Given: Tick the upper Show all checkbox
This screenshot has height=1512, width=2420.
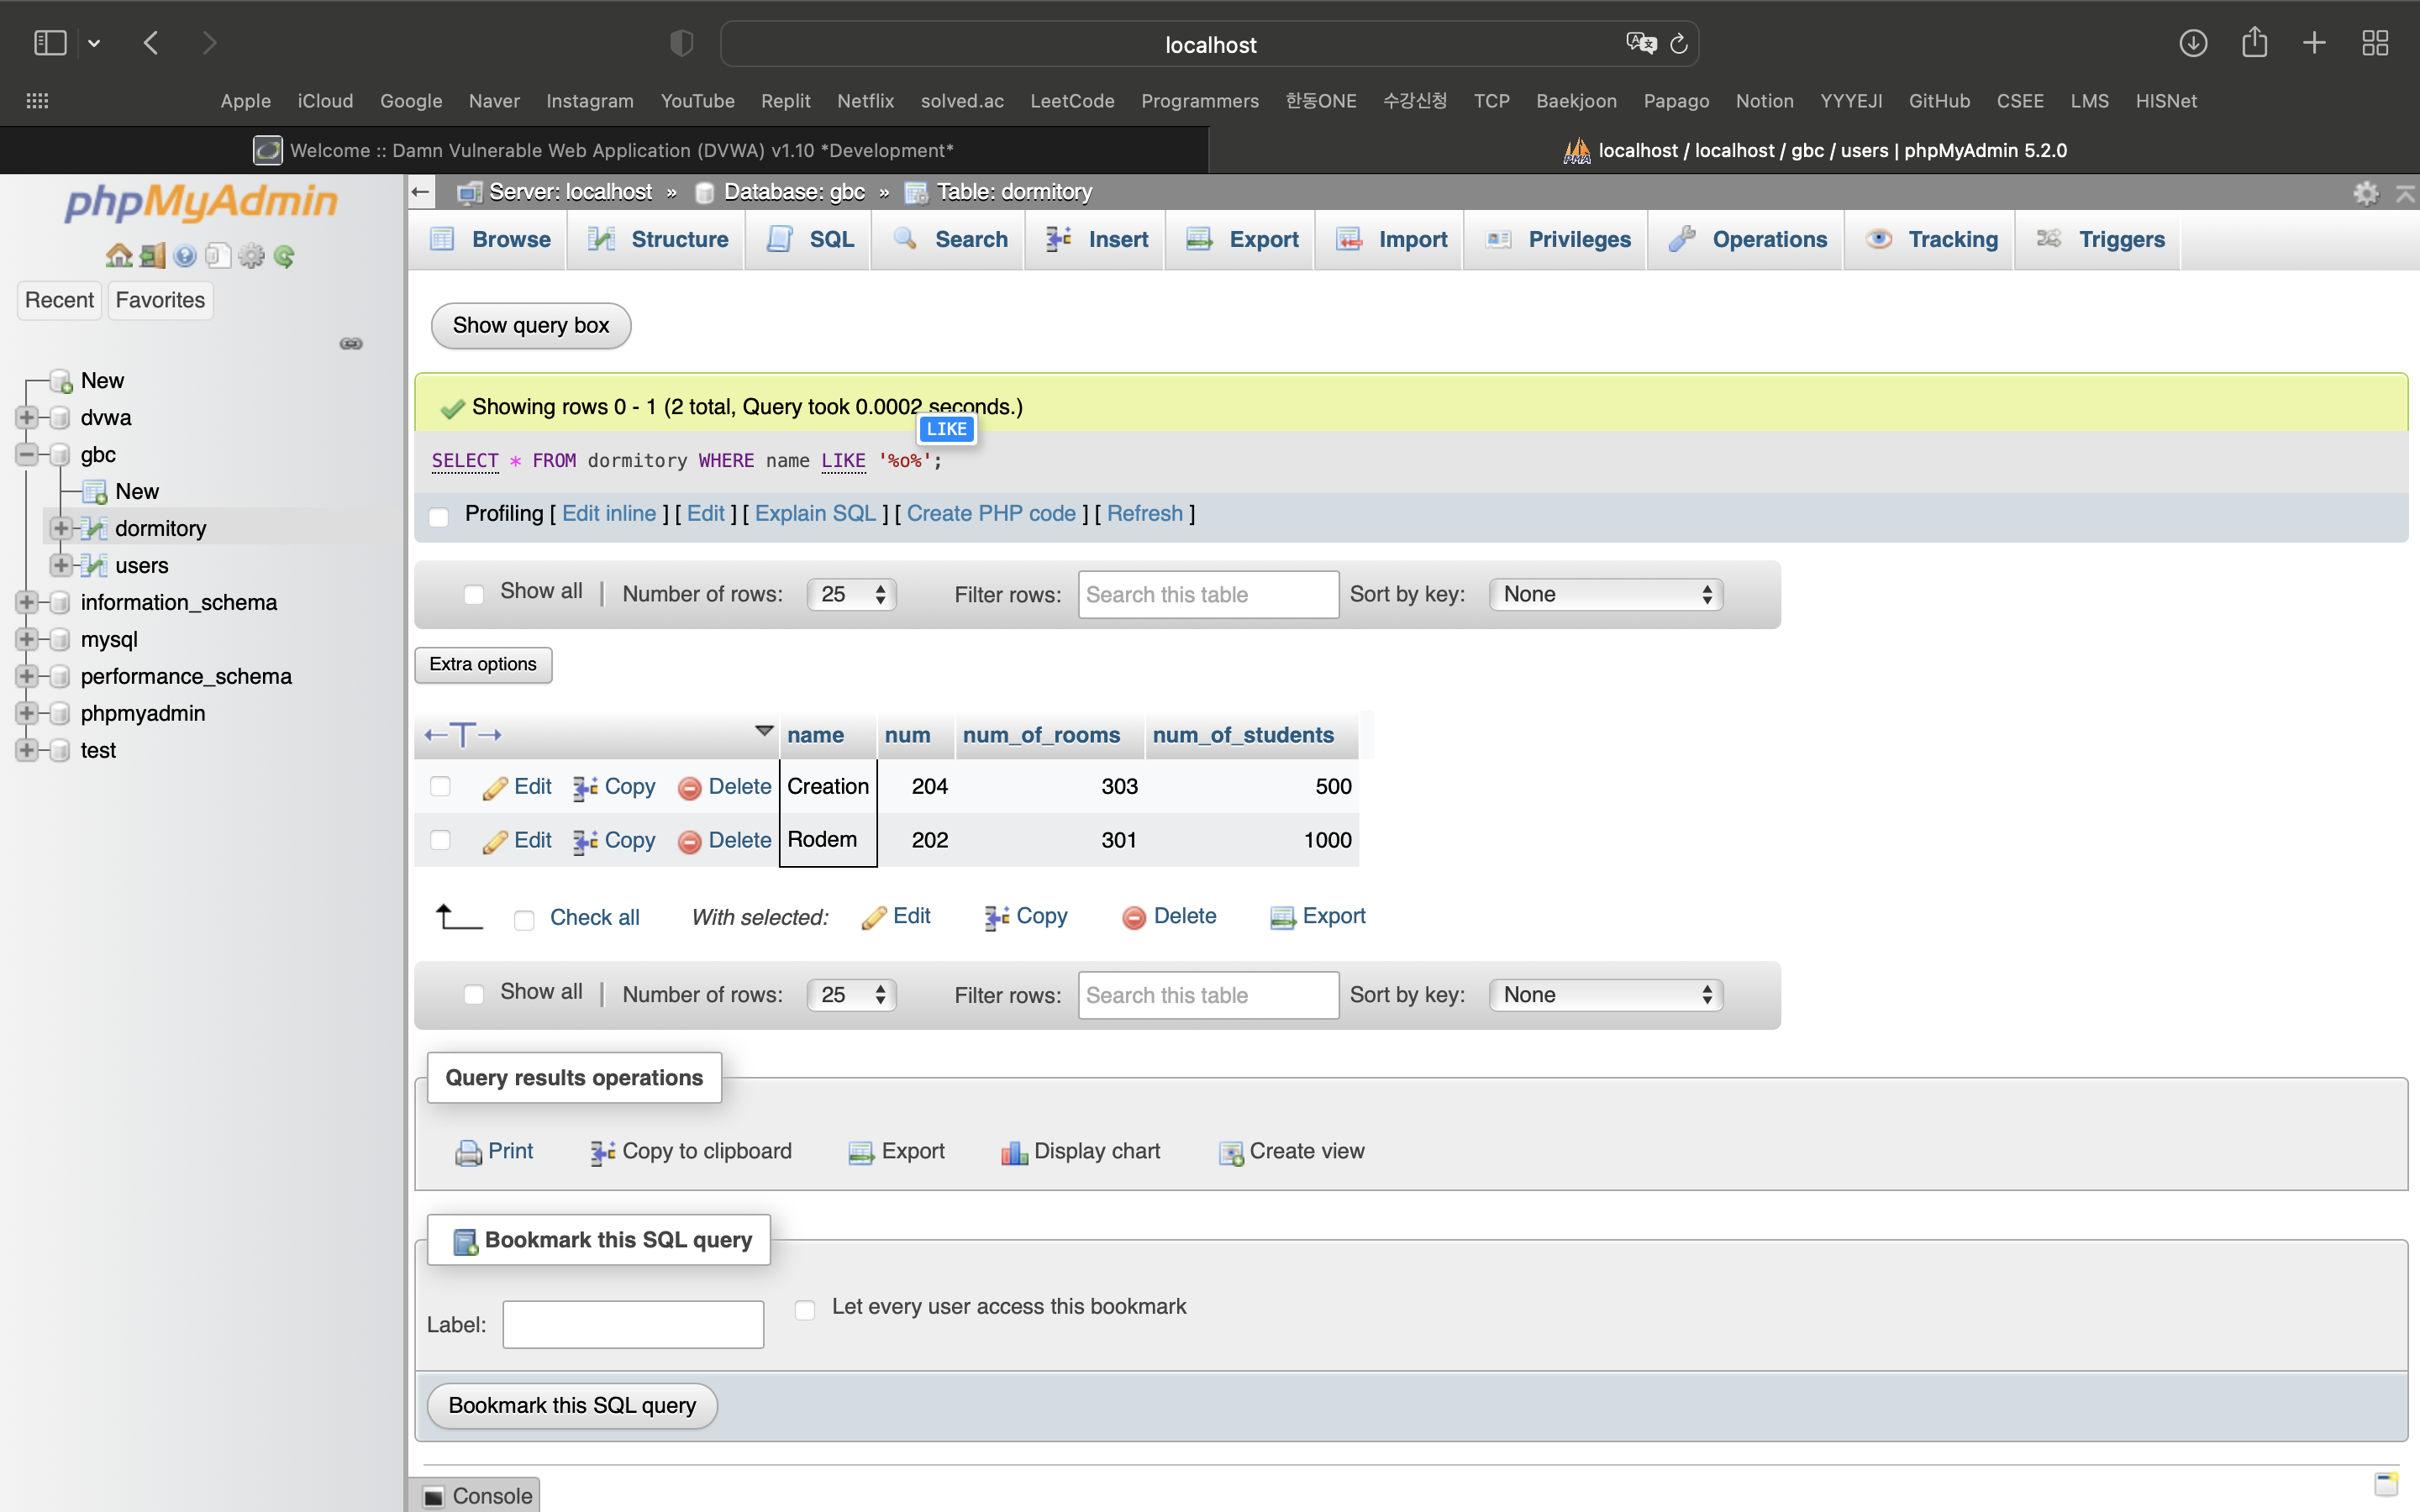Looking at the screenshot, I should click(474, 594).
